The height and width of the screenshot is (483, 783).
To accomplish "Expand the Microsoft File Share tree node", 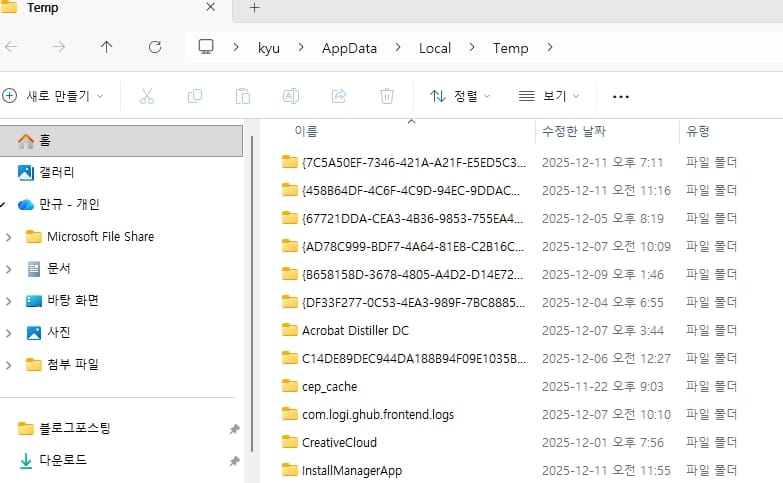I will tap(9, 237).
